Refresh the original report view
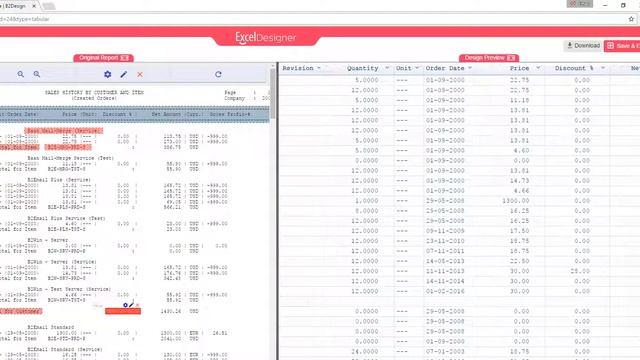Screen dimensions: 640x360 (x=218, y=74)
